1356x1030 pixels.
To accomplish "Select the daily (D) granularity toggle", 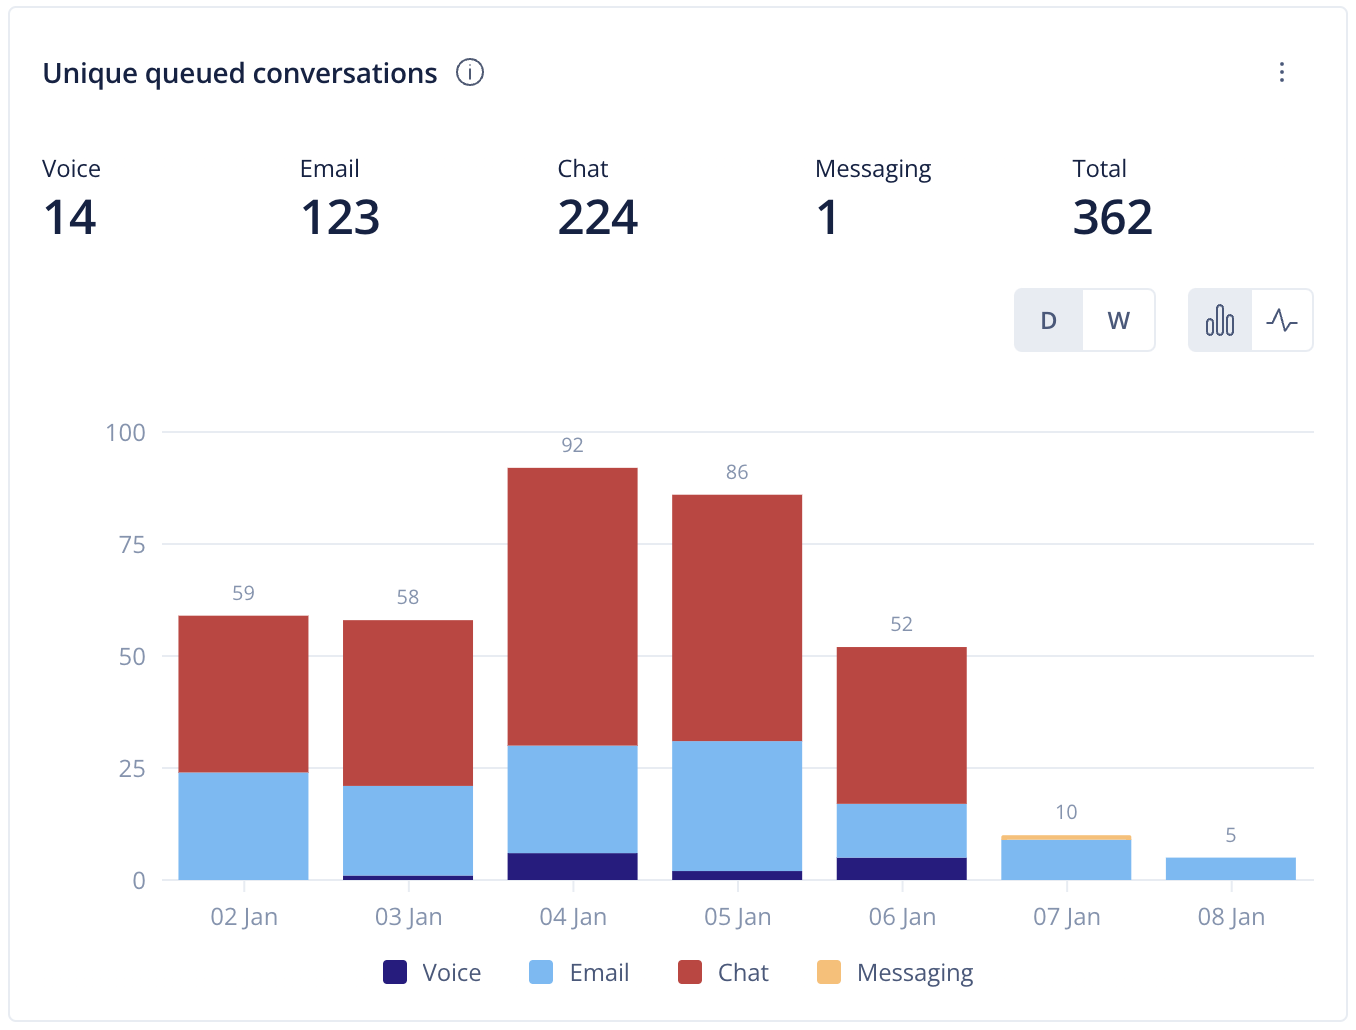I will point(1049,320).
